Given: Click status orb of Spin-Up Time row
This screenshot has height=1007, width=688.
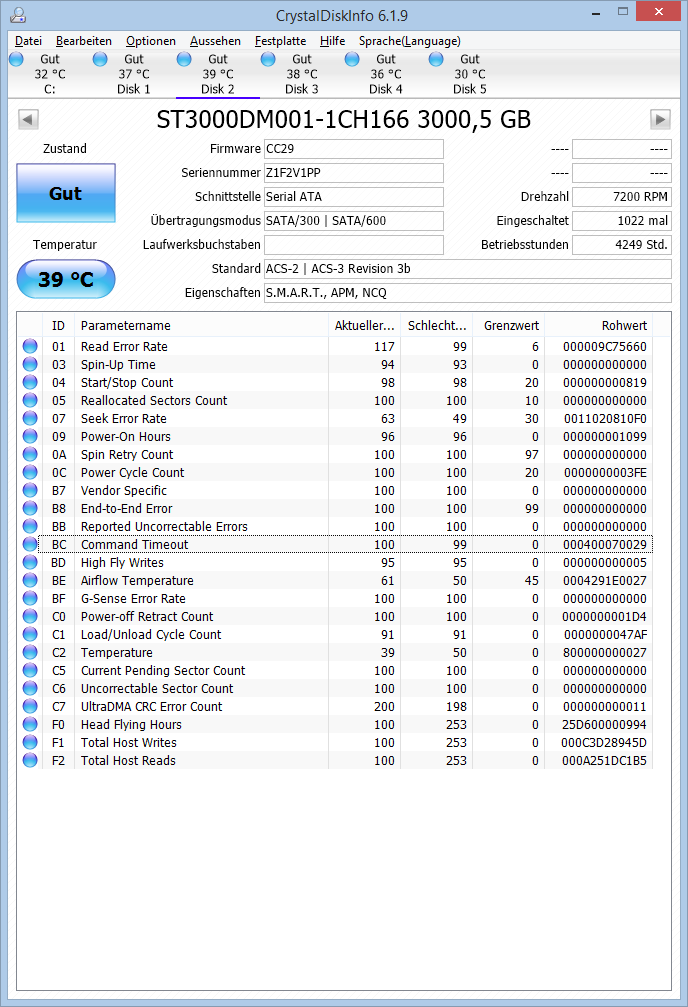Looking at the screenshot, I should [30, 364].
